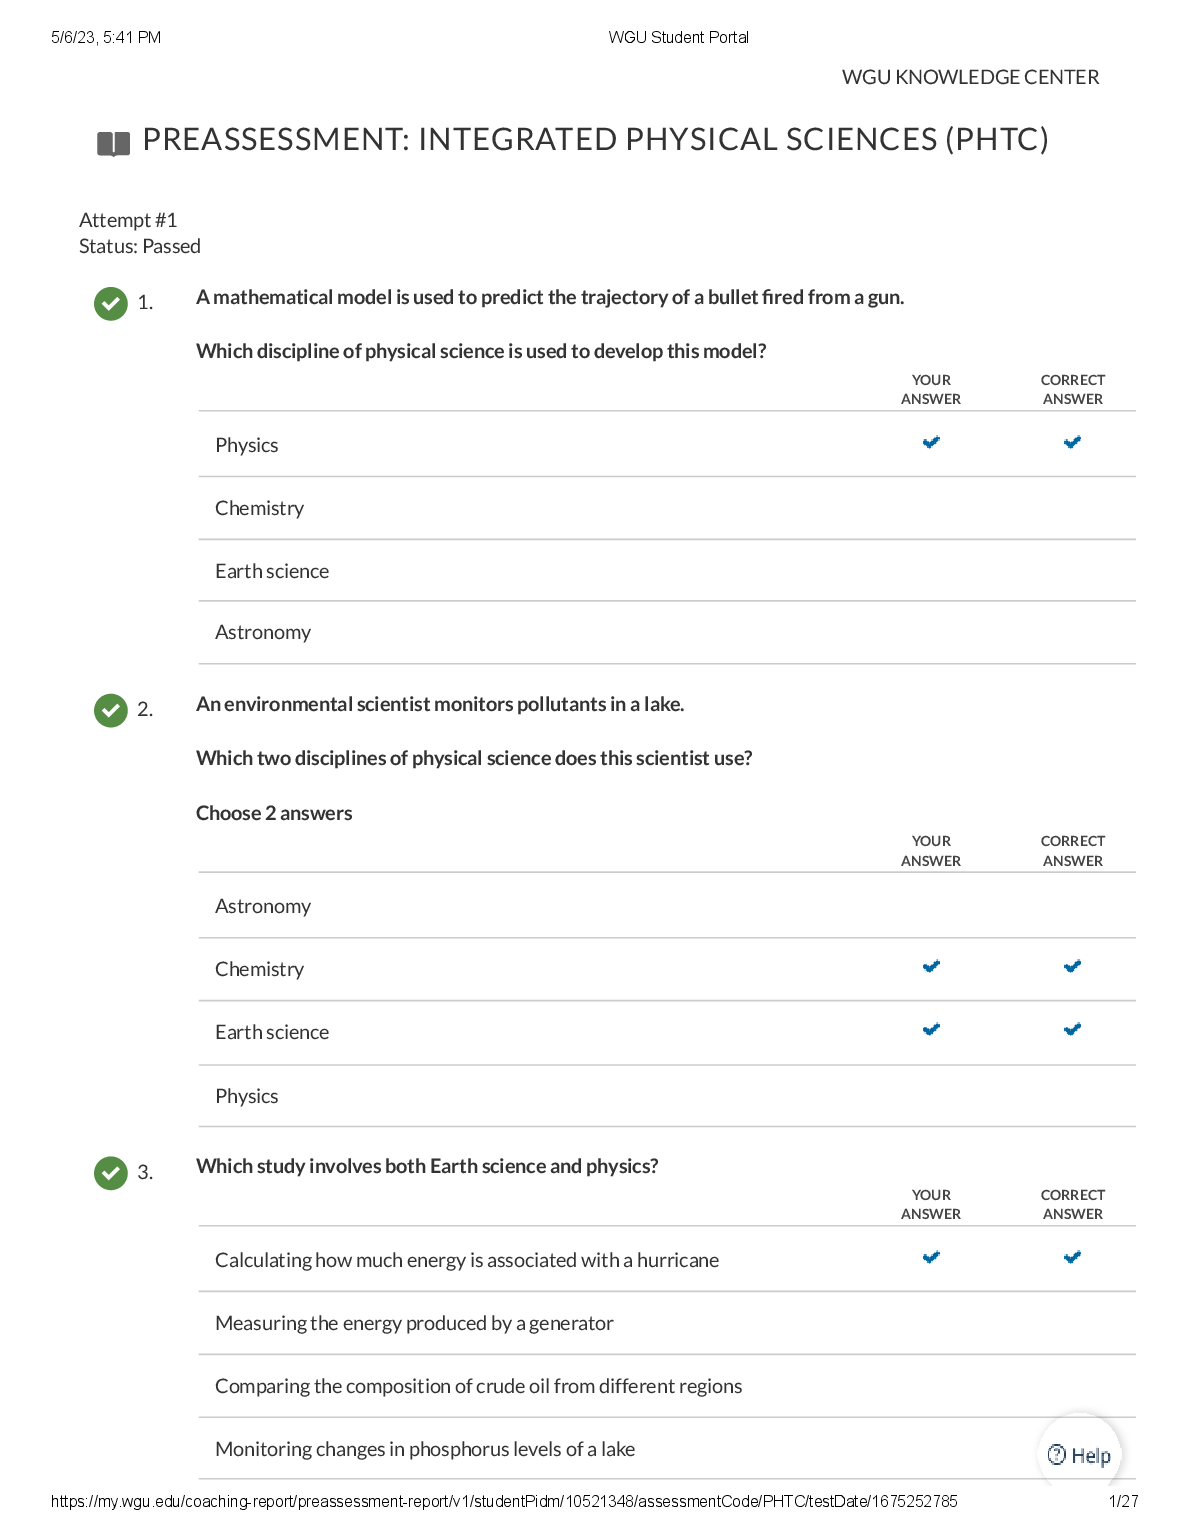The width and height of the screenshot is (1190, 1540).
Task: Click green check icon for question 3
Action: tap(111, 1172)
